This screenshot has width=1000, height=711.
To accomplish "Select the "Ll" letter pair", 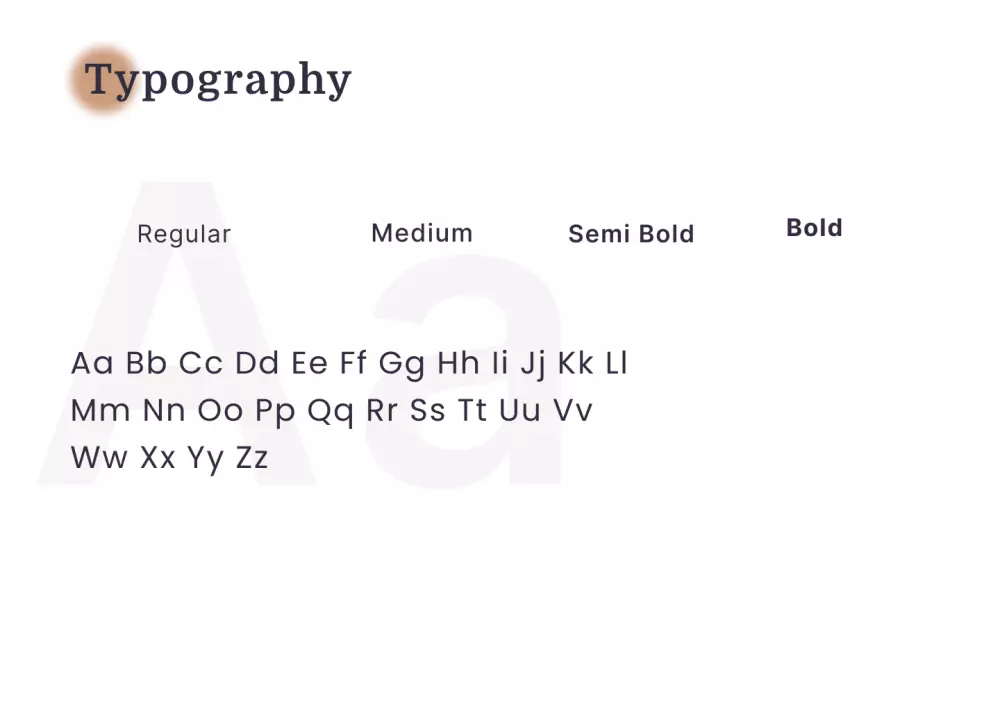I will click(617, 363).
